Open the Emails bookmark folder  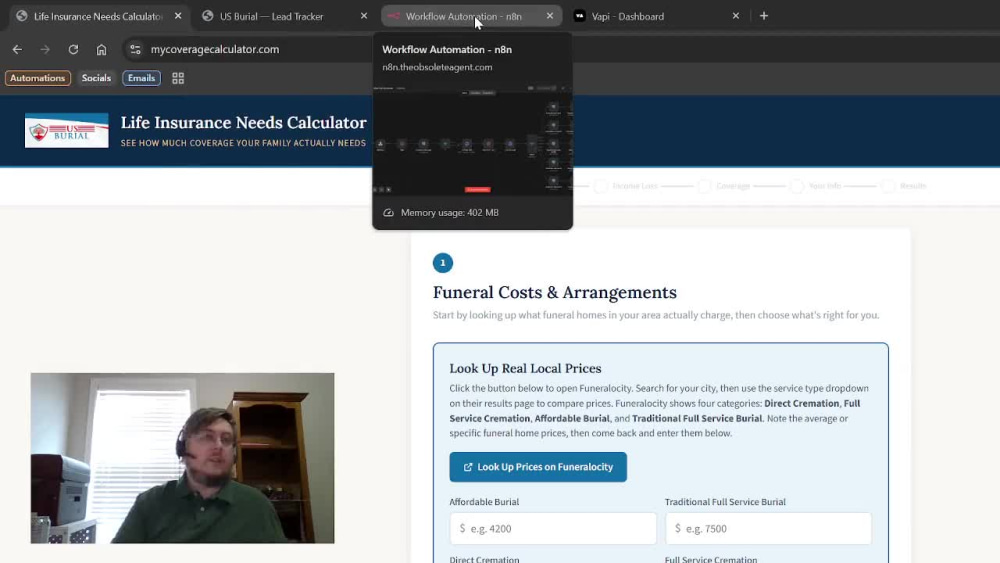[141, 78]
